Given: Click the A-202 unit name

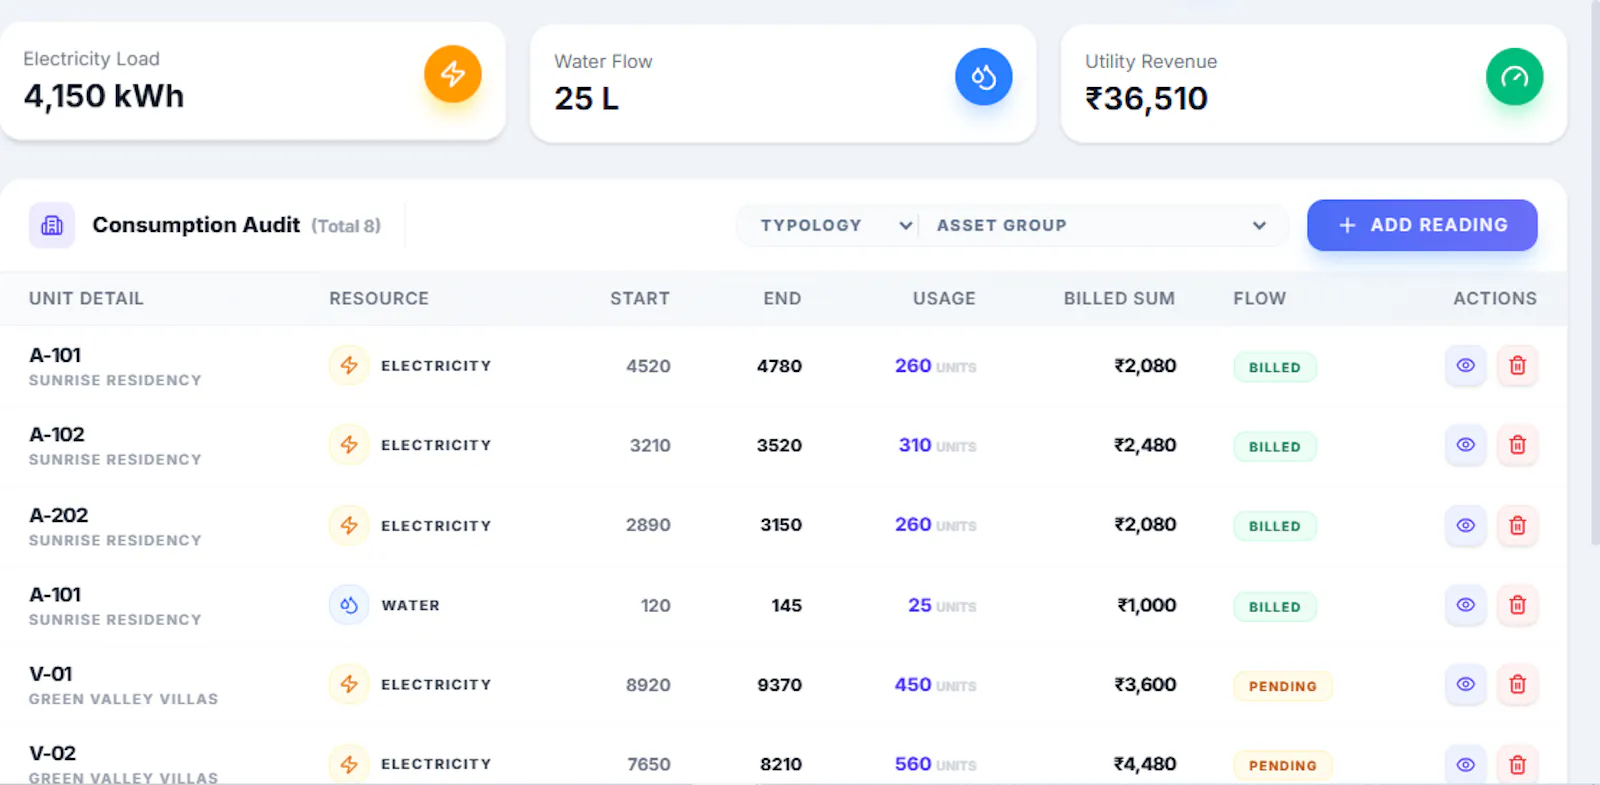Looking at the screenshot, I should pyautogui.click(x=59, y=515).
